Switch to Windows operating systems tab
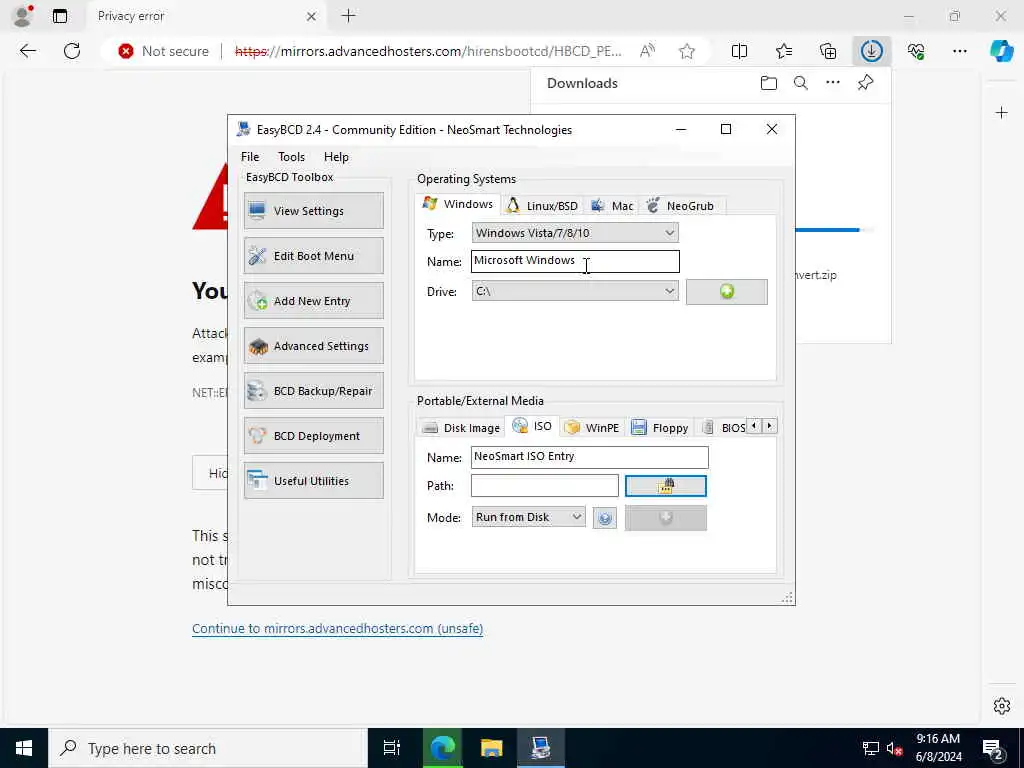 tap(458, 204)
